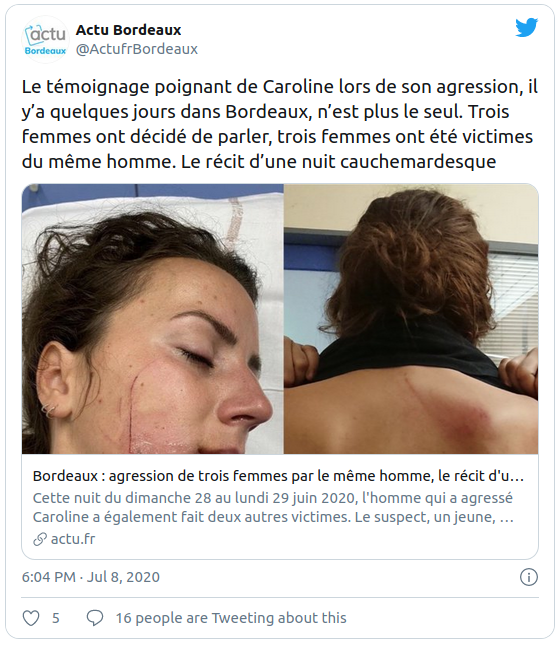Click the second description line 'Caroline a également fait'

pos(273,517)
